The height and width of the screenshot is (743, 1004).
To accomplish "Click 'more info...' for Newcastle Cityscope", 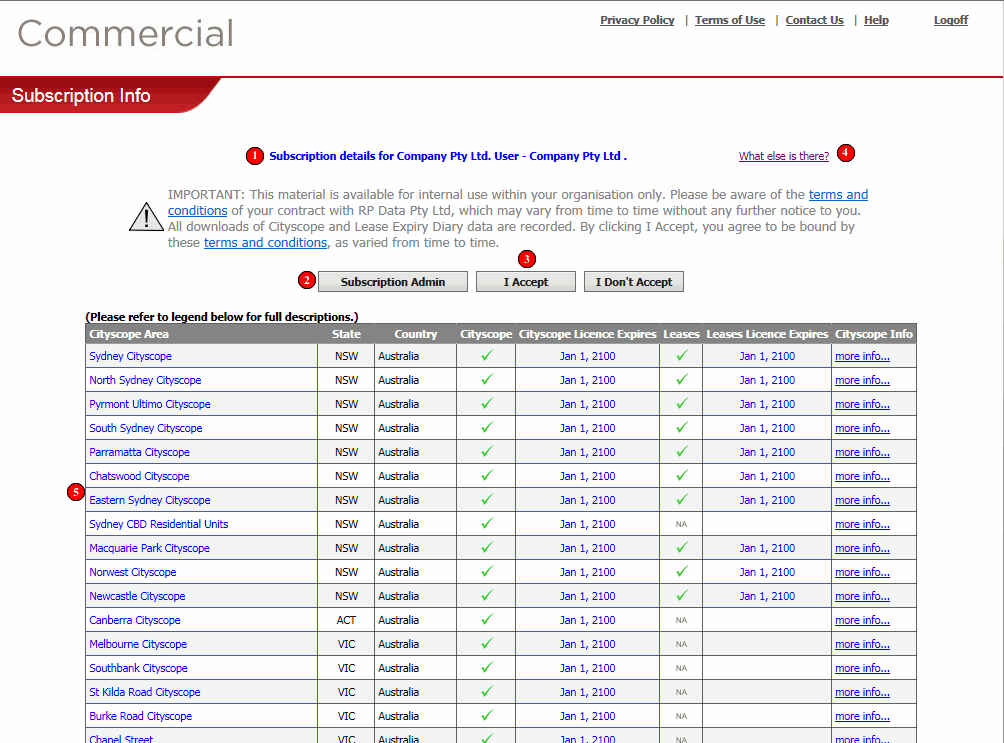I will click(x=862, y=596).
